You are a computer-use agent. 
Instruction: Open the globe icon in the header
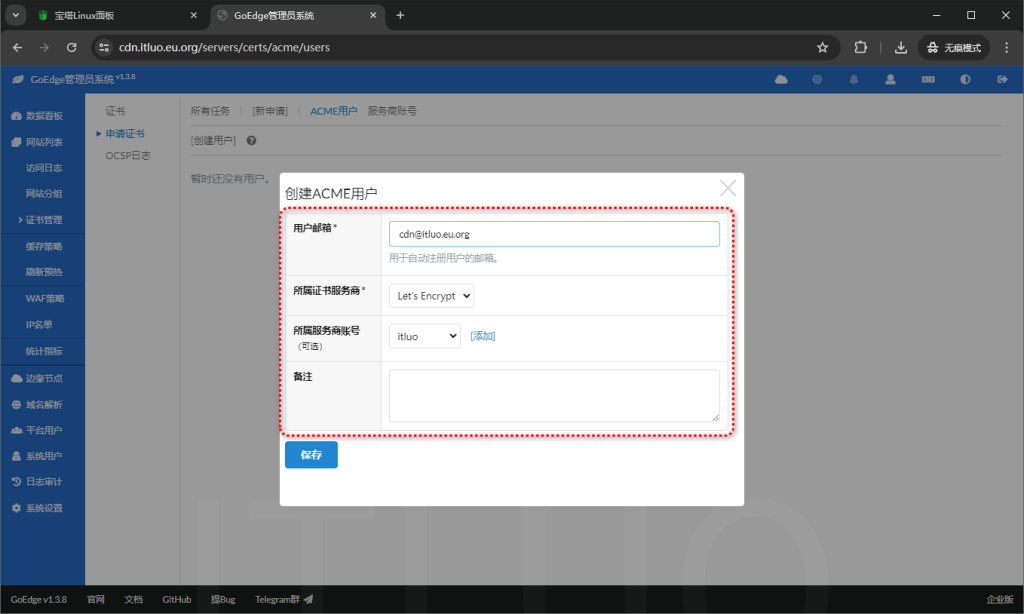pos(817,78)
